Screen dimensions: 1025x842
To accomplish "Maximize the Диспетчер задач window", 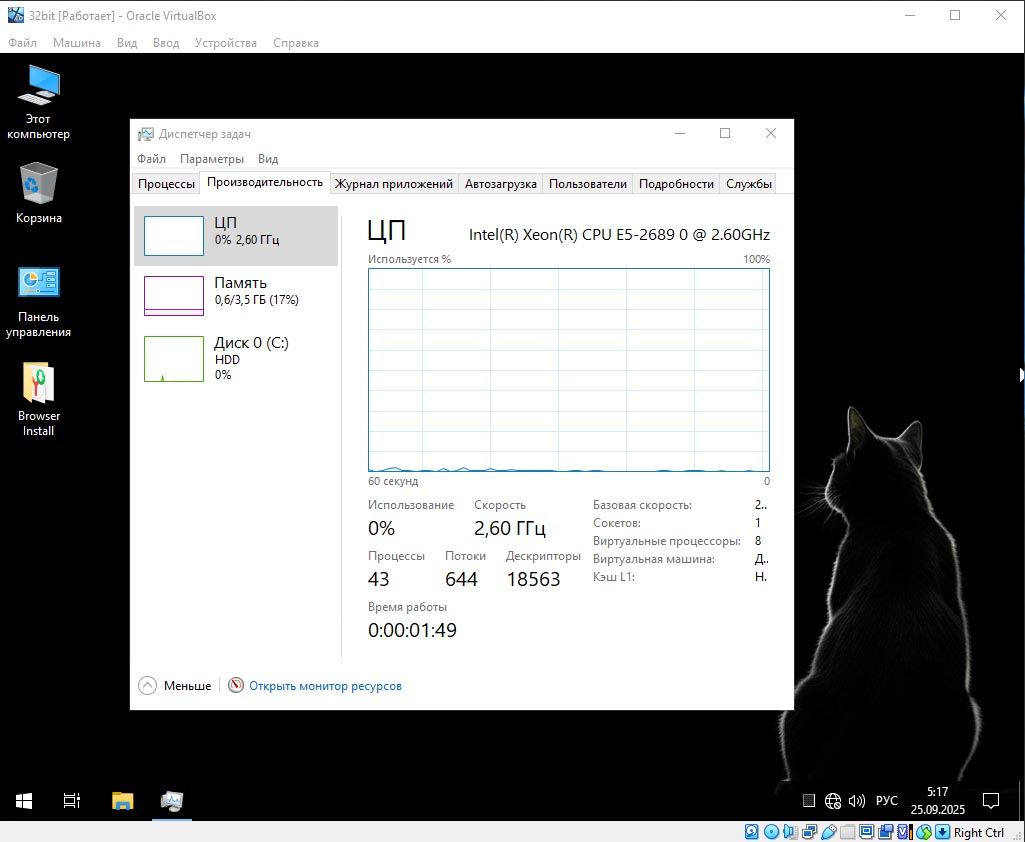I will (x=725, y=133).
